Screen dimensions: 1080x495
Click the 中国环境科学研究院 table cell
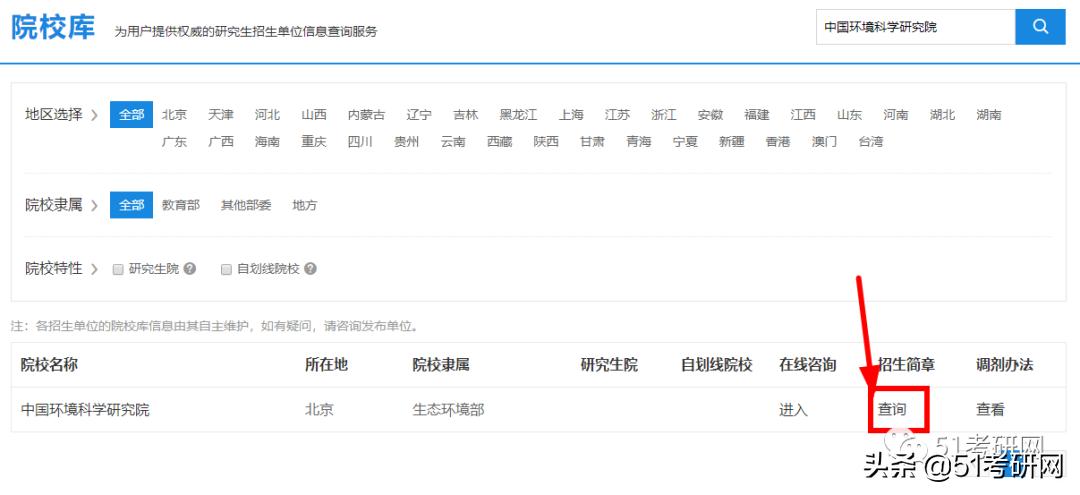(x=85, y=410)
